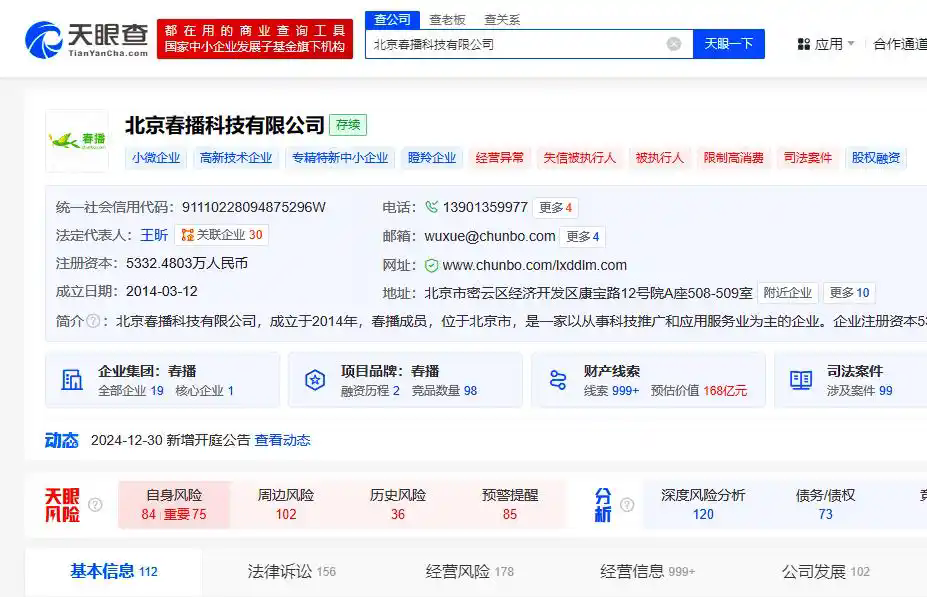Open the 应用 apps grid icon
This screenshot has height=597, width=927.
click(803, 44)
